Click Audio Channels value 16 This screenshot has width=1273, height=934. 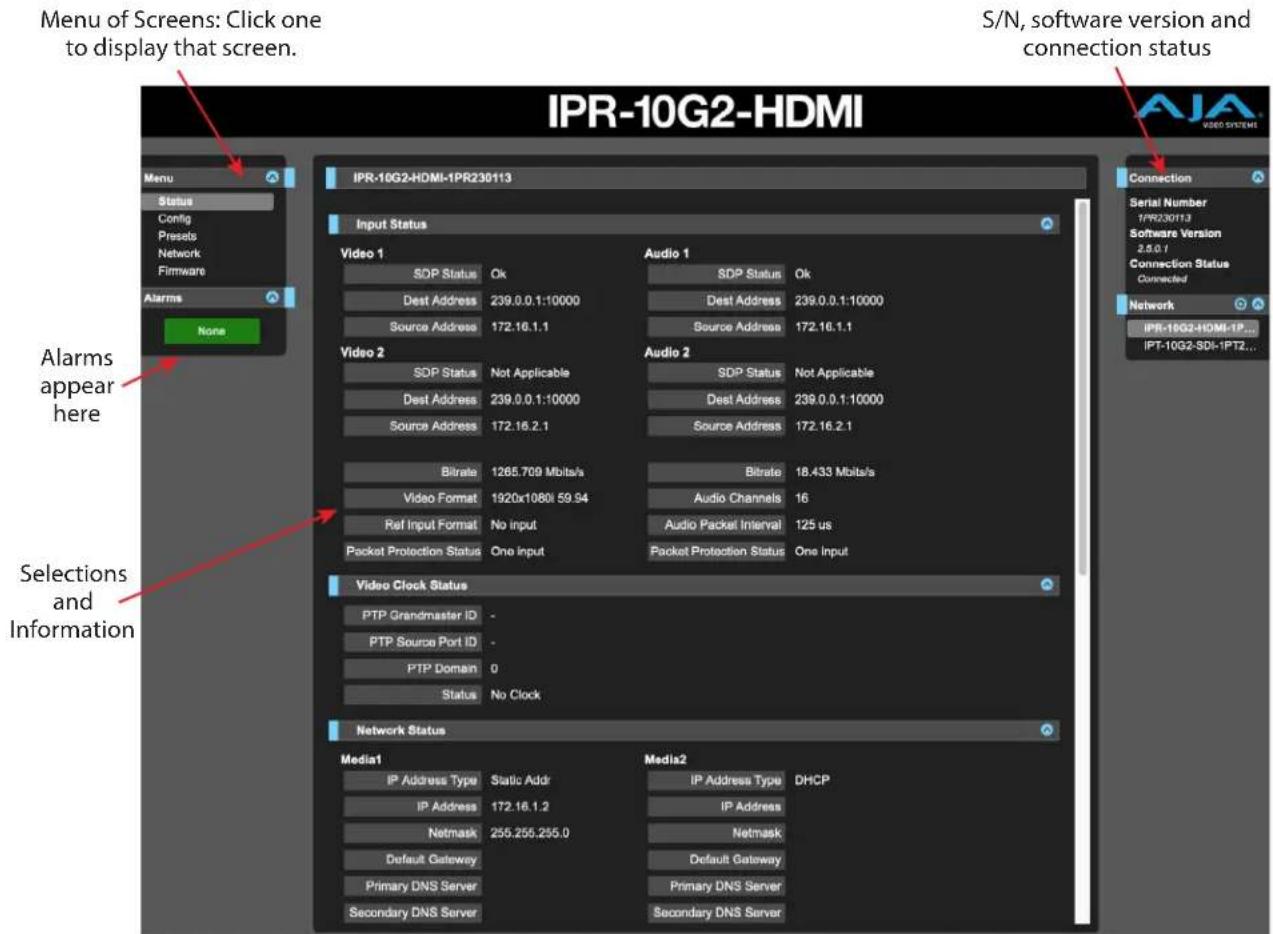(802, 498)
